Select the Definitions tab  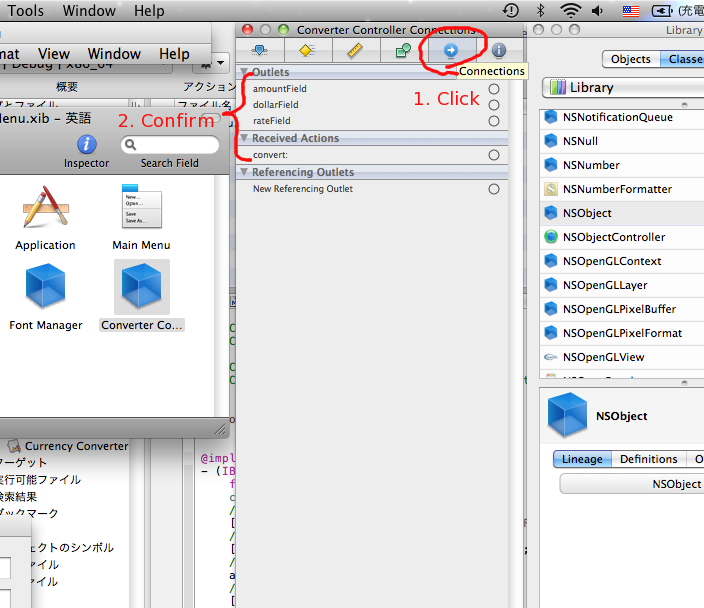pos(648,459)
